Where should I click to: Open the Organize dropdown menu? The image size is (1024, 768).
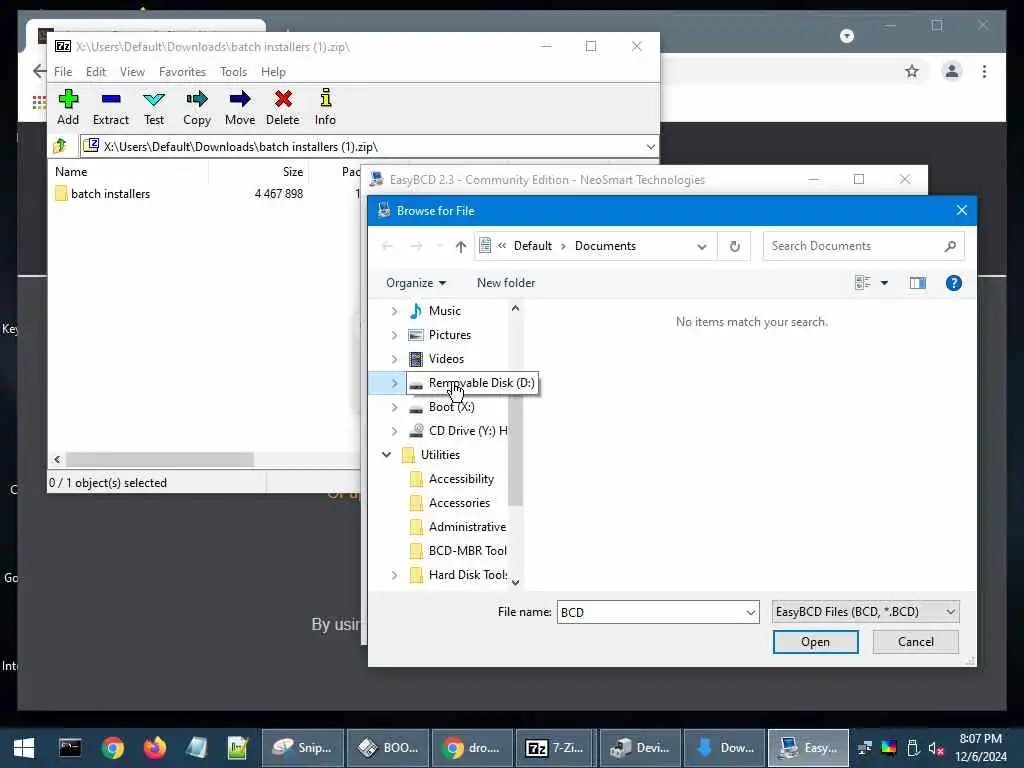pyautogui.click(x=416, y=283)
